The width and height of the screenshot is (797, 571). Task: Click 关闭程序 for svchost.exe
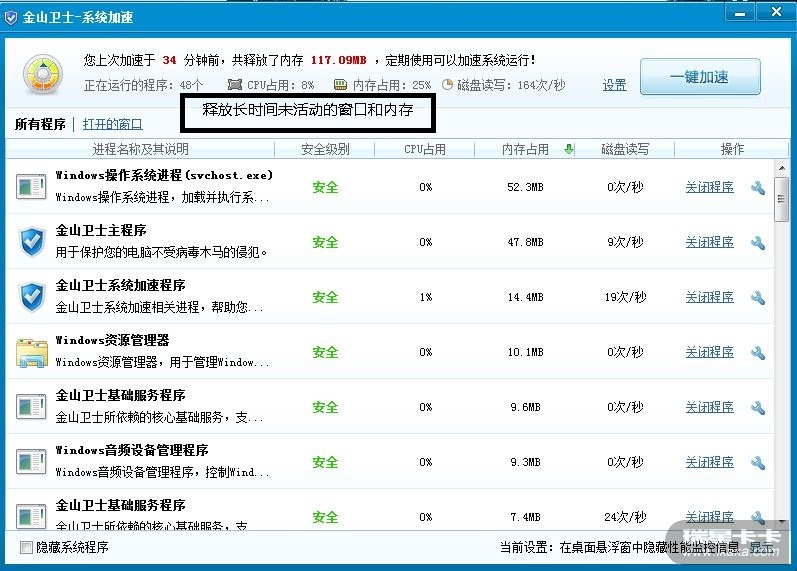click(710, 187)
